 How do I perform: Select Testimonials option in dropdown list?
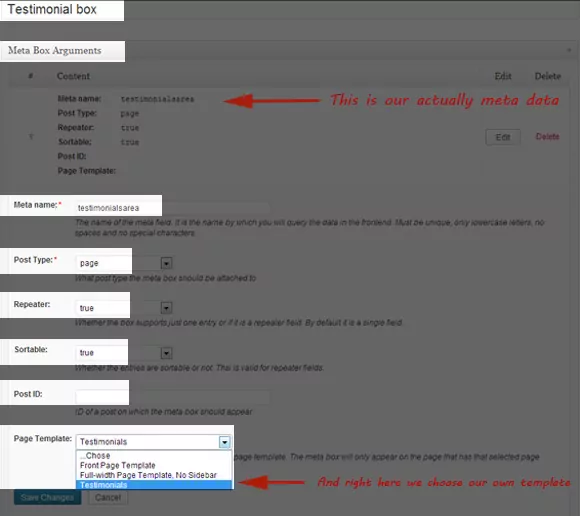tap(154, 485)
